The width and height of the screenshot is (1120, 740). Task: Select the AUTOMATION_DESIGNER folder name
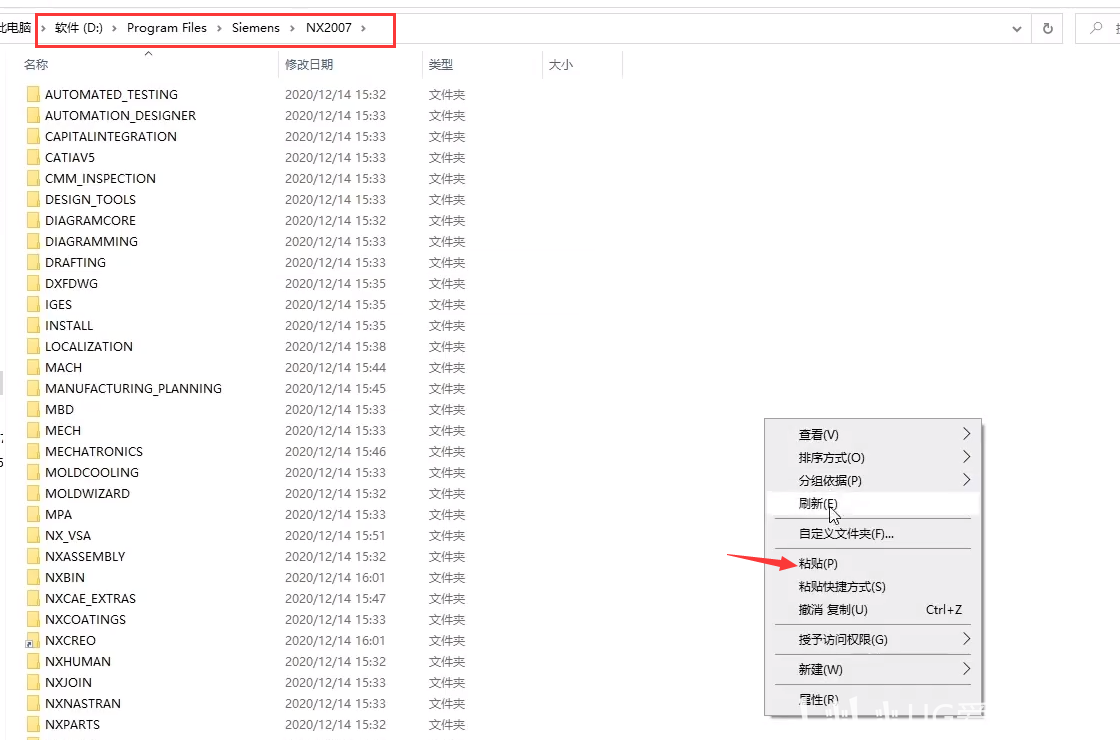tap(120, 116)
